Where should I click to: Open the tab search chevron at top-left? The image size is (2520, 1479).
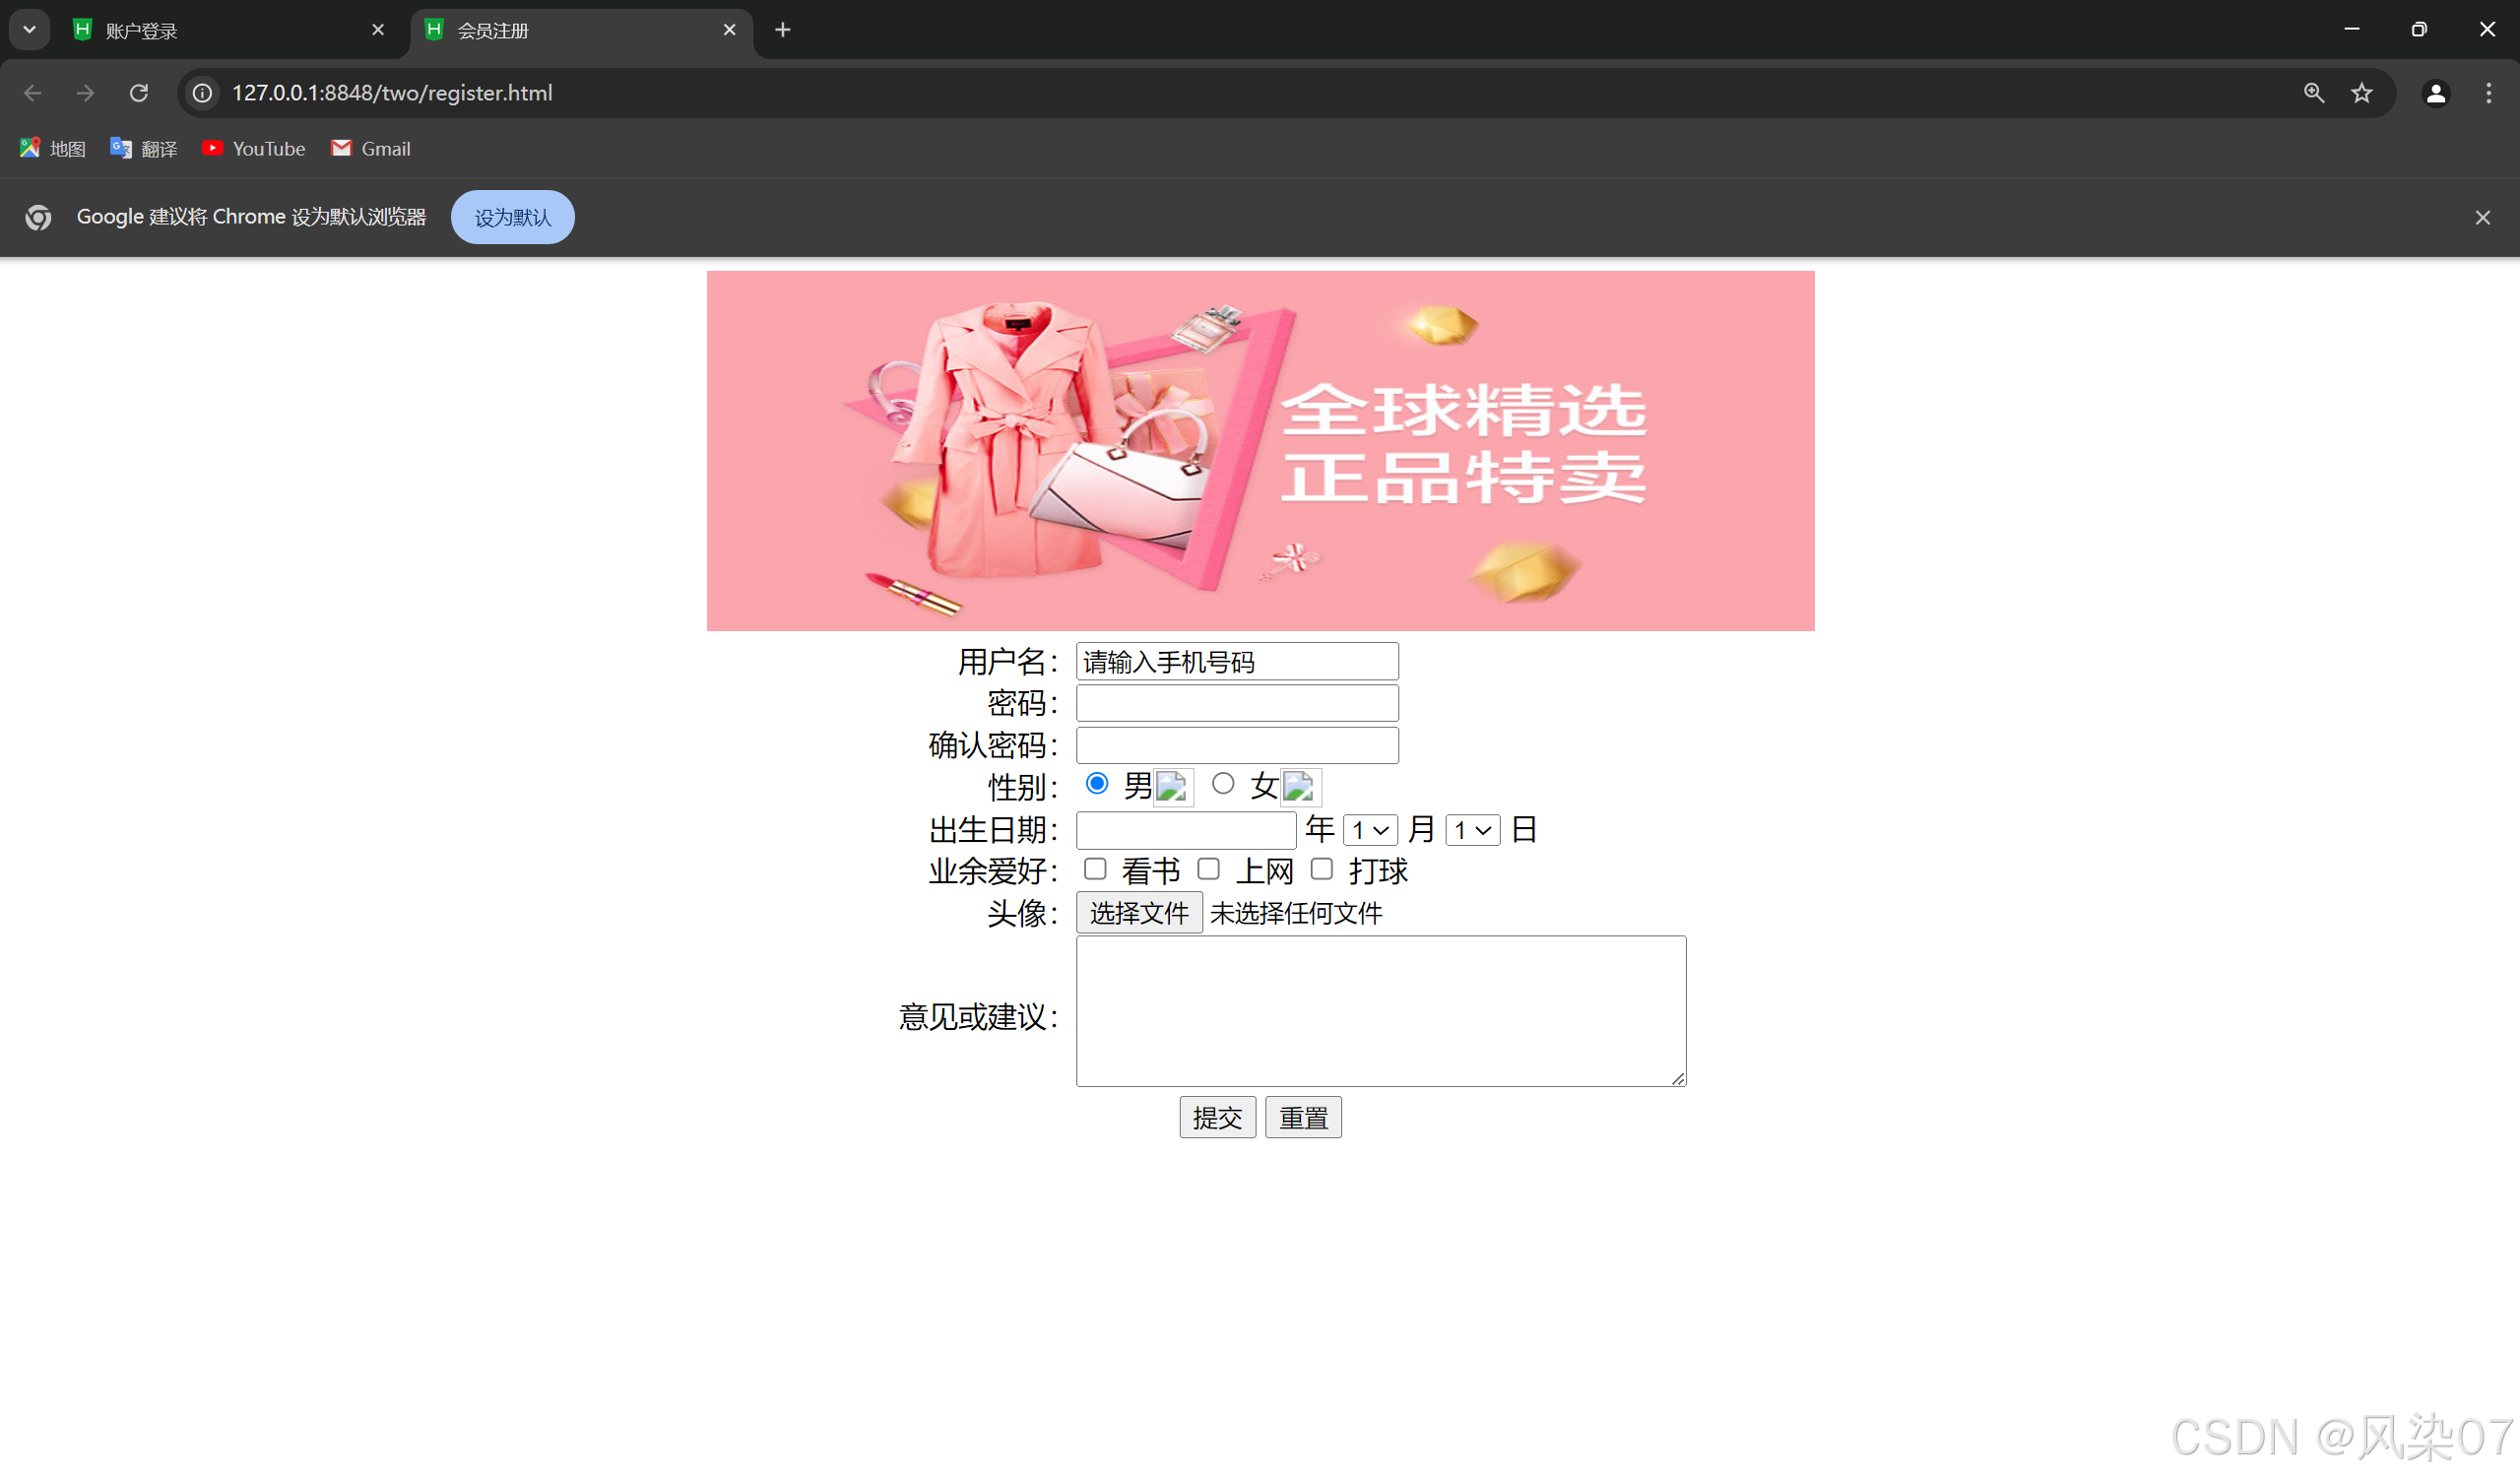coord(29,30)
